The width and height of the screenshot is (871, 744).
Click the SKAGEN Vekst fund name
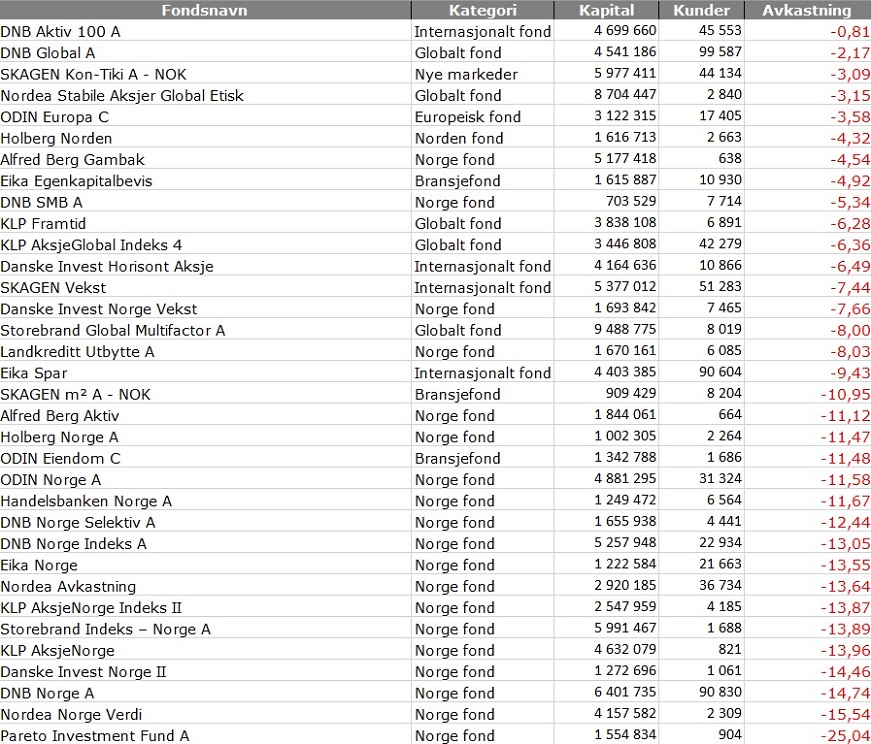point(53,288)
